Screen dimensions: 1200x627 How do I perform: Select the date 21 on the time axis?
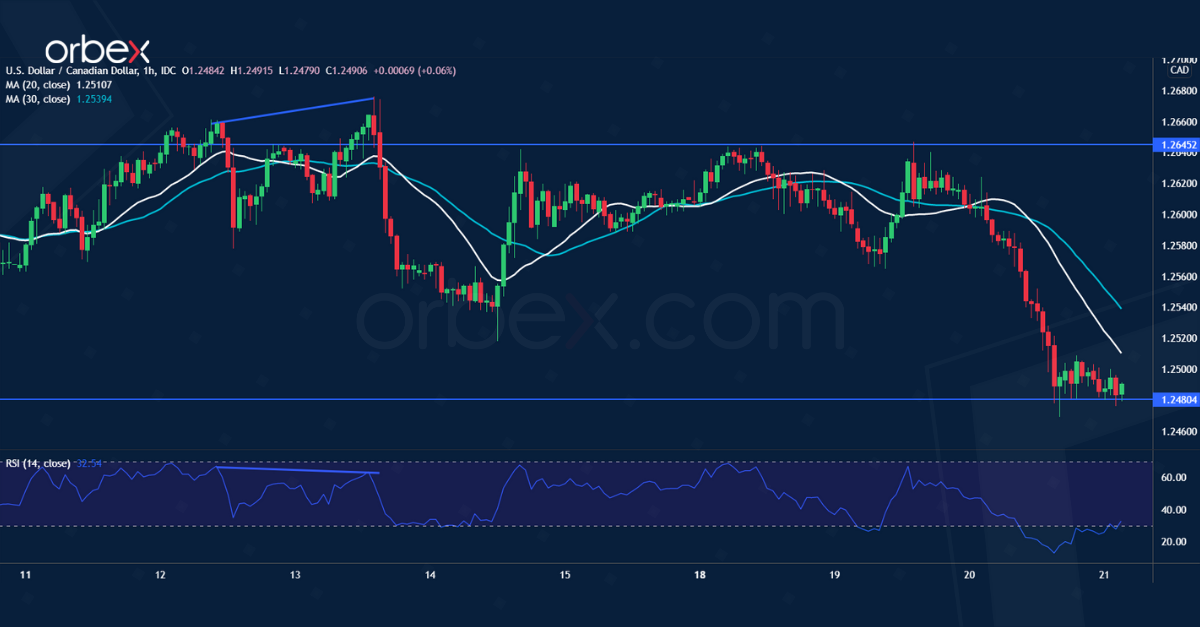tap(1104, 576)
